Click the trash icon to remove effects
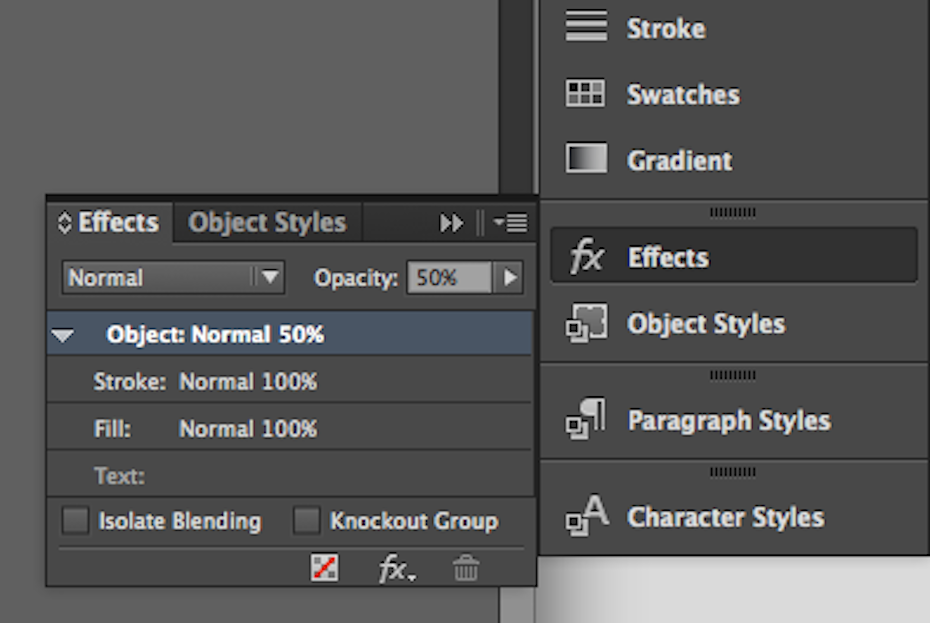 [x=465, y=569]
